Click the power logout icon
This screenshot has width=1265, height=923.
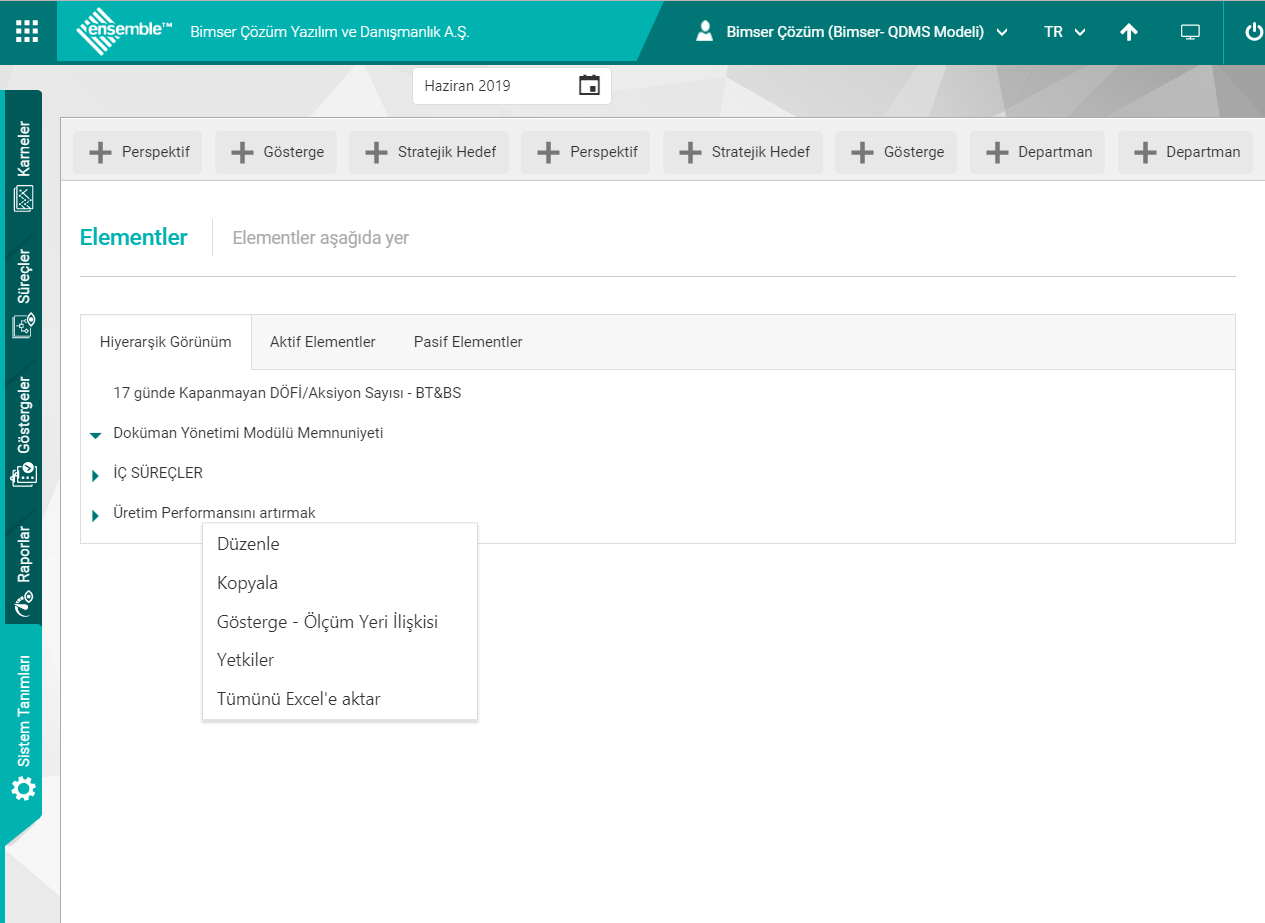pyautogui.click(x=1253, y=32)
